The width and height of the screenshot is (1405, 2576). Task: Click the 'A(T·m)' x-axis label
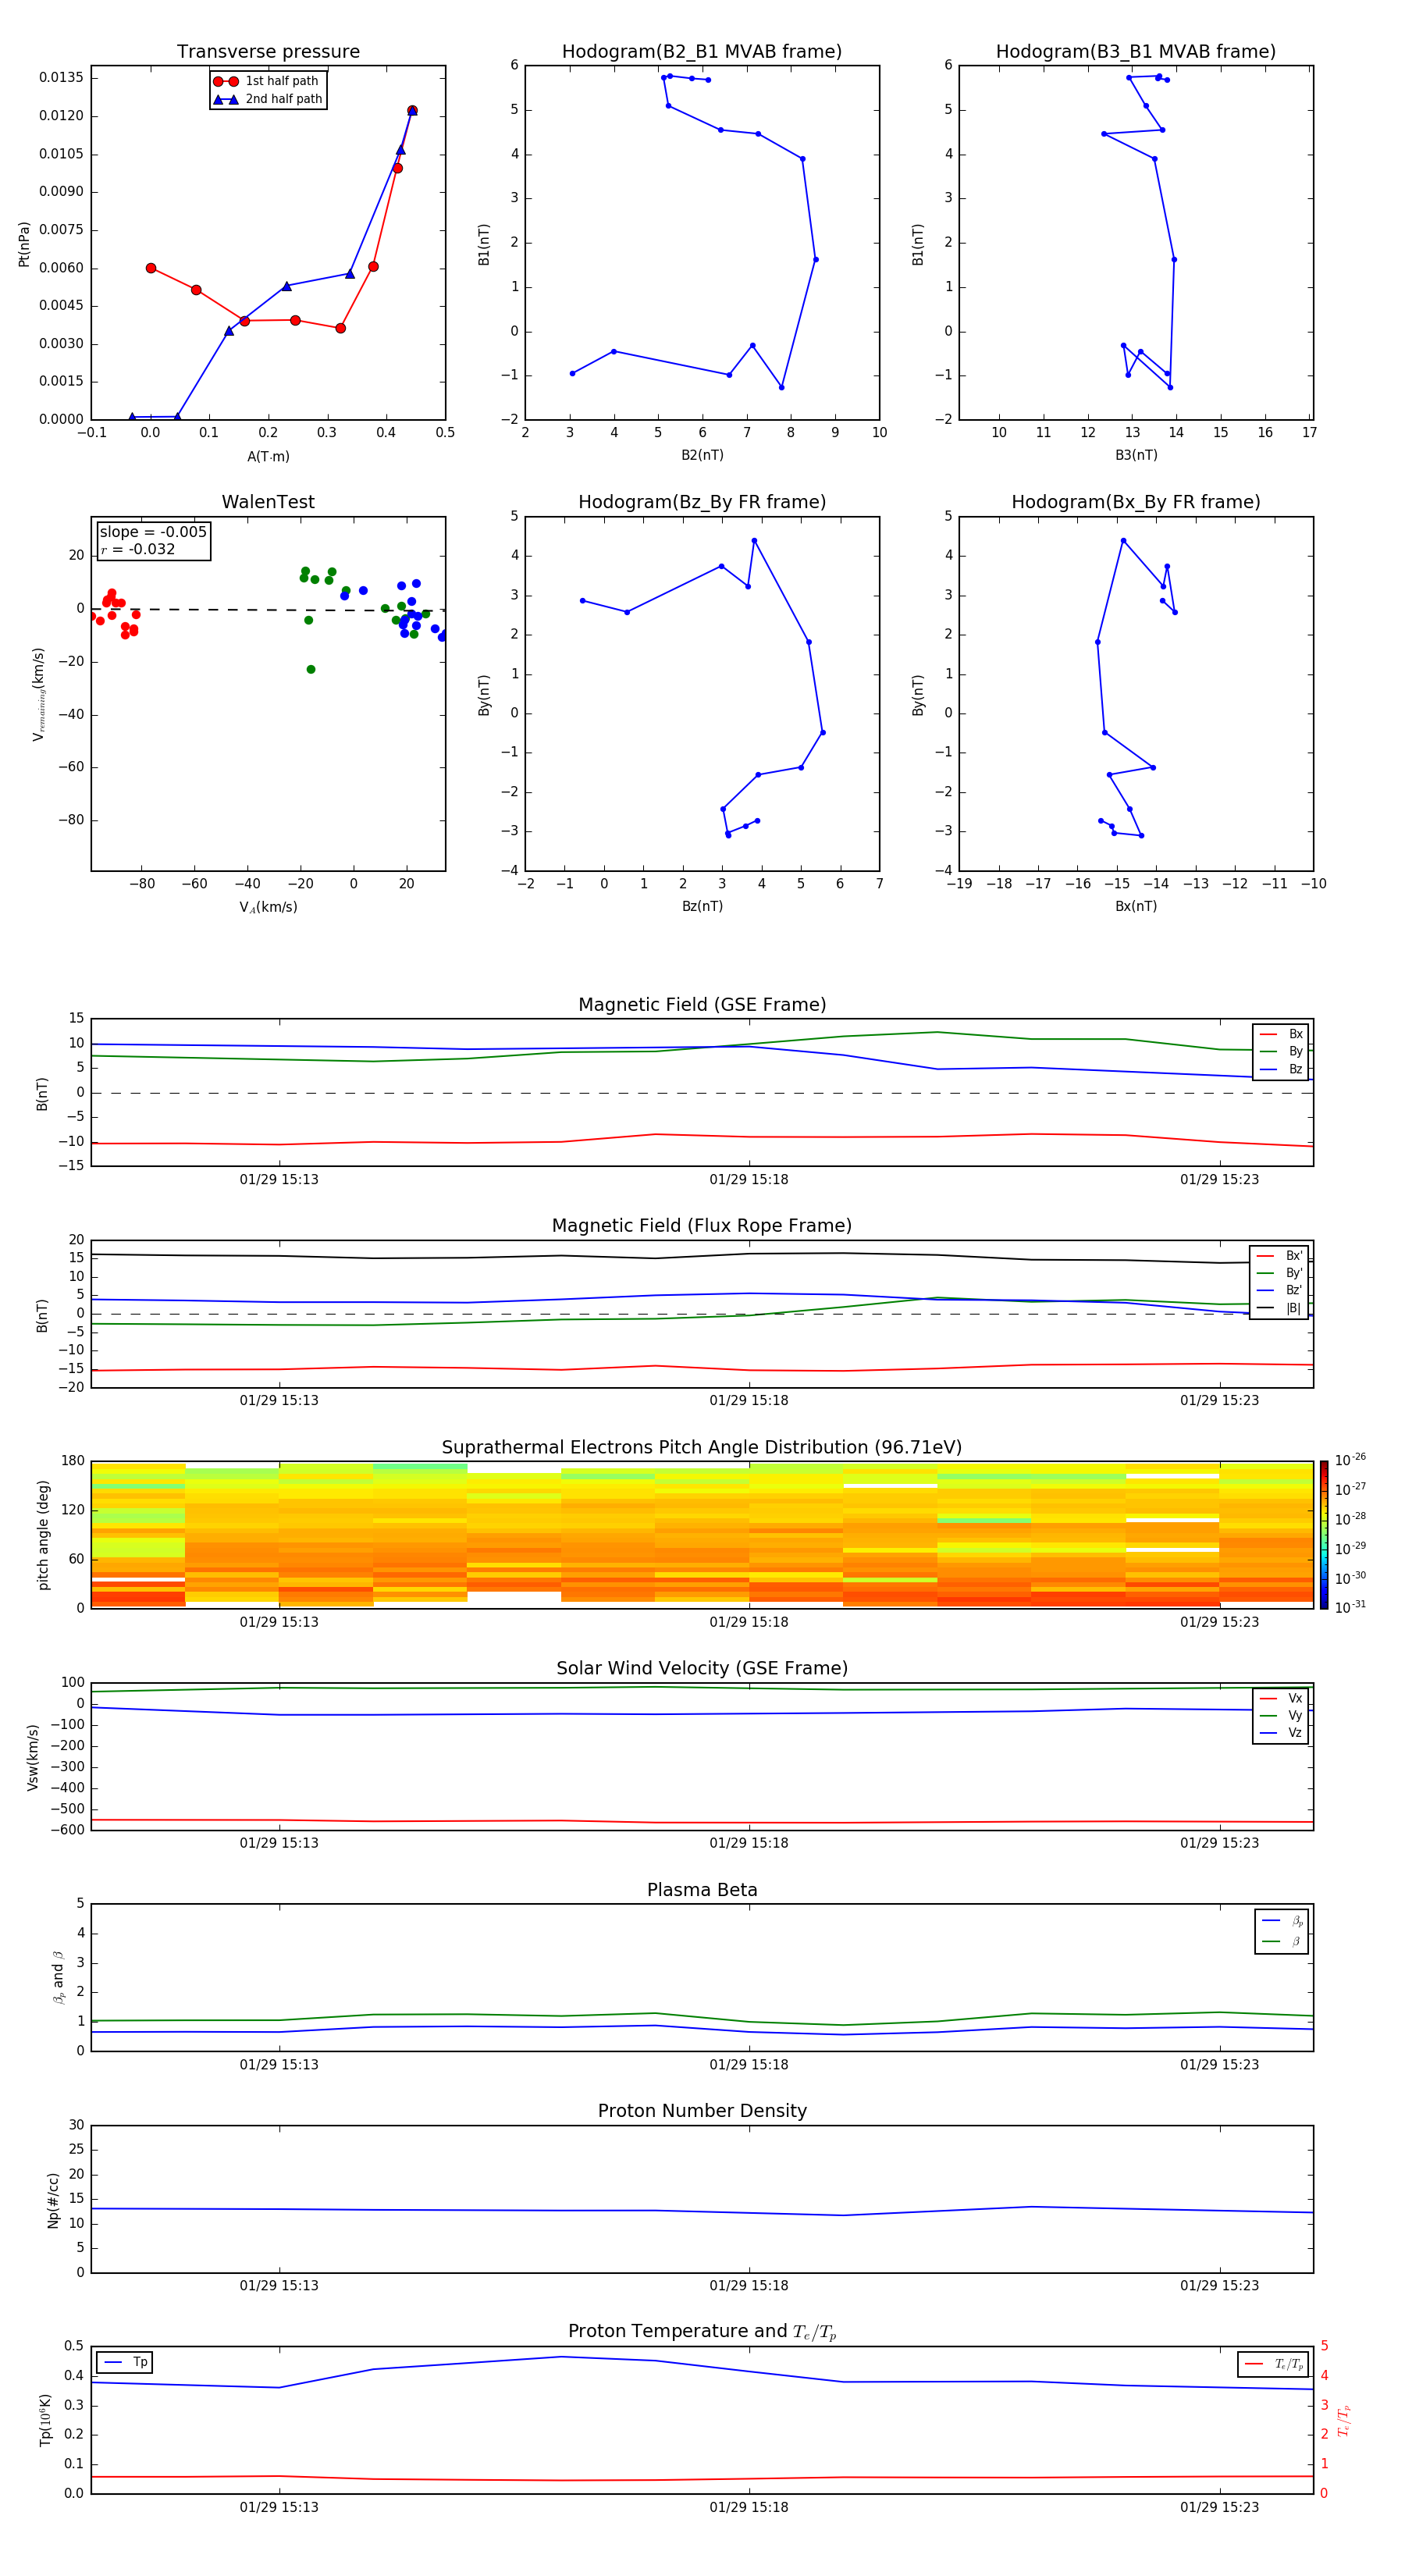coord(268,457)
